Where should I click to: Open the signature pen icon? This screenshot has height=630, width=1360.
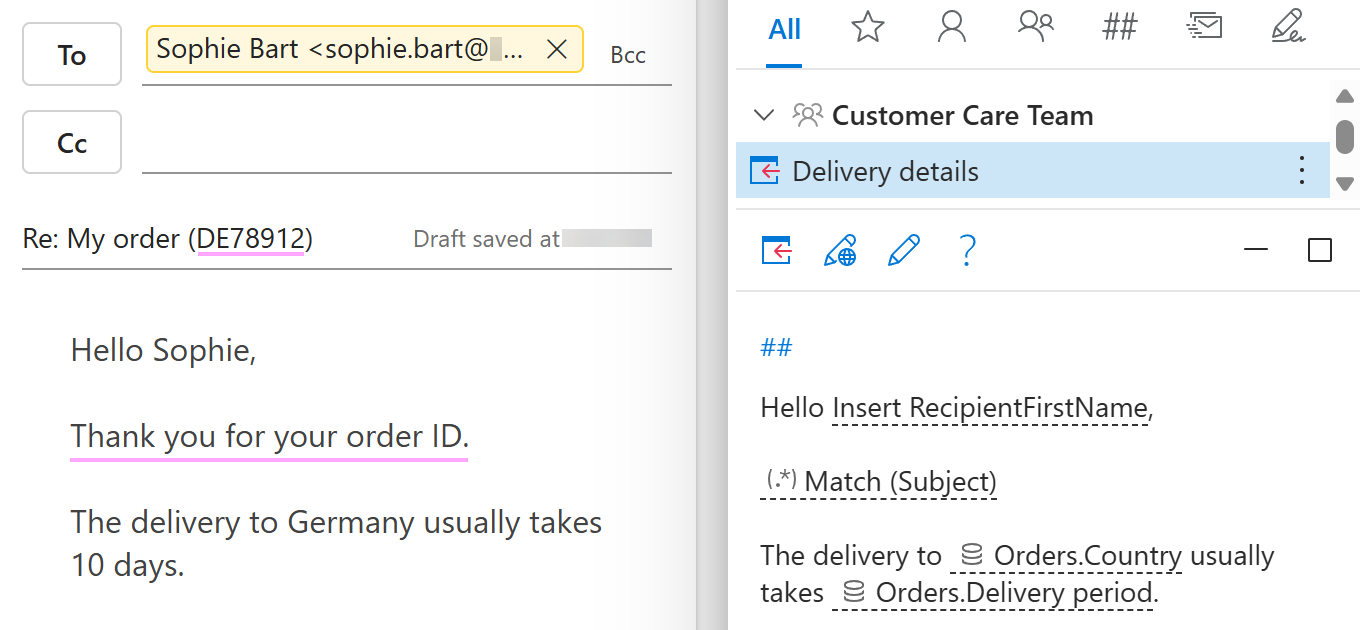click(x=1288, y=28)
